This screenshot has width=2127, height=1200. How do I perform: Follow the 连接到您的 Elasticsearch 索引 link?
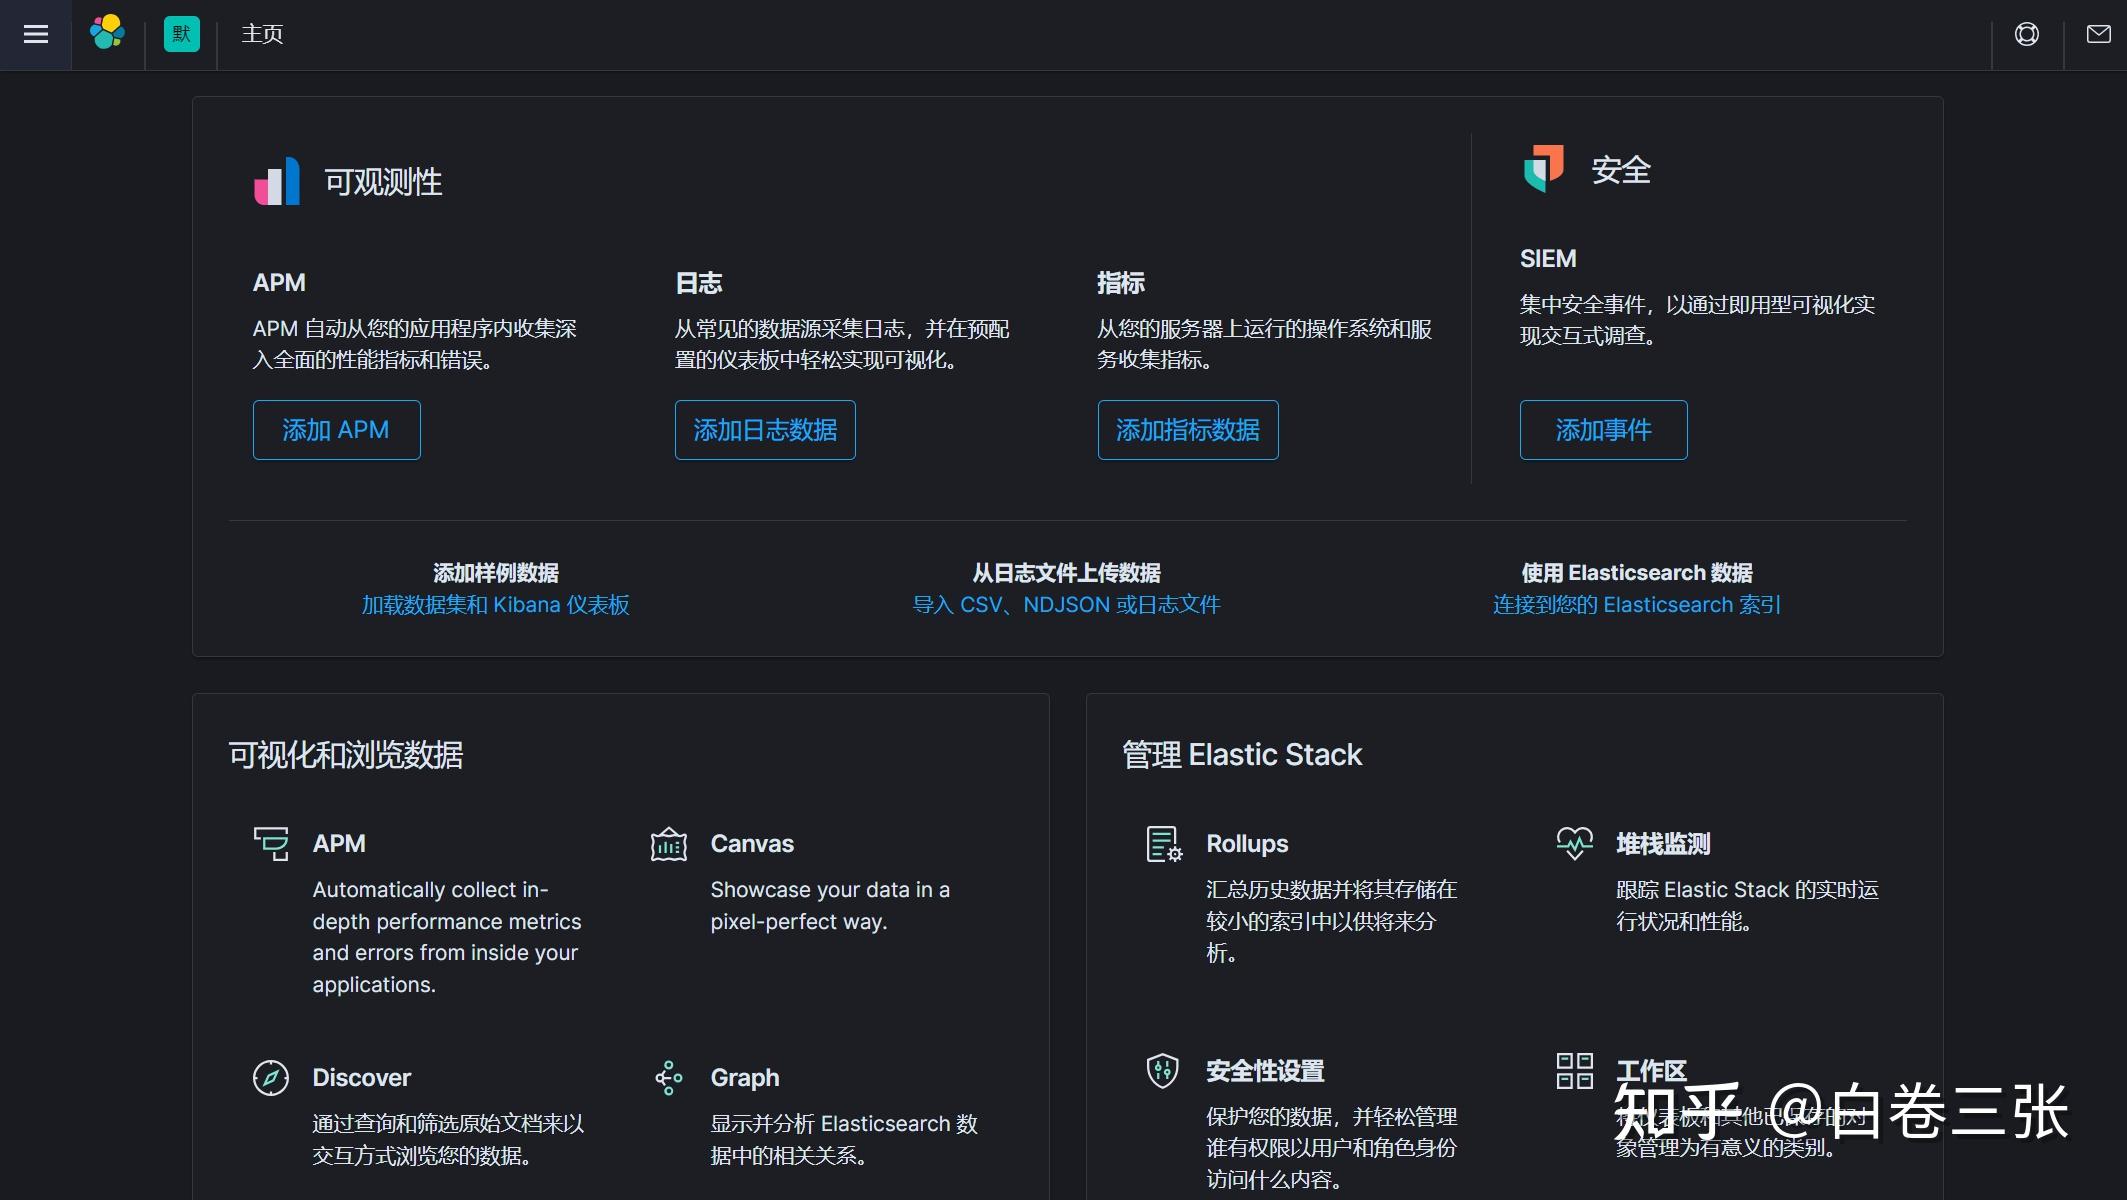click(1636, 604)
